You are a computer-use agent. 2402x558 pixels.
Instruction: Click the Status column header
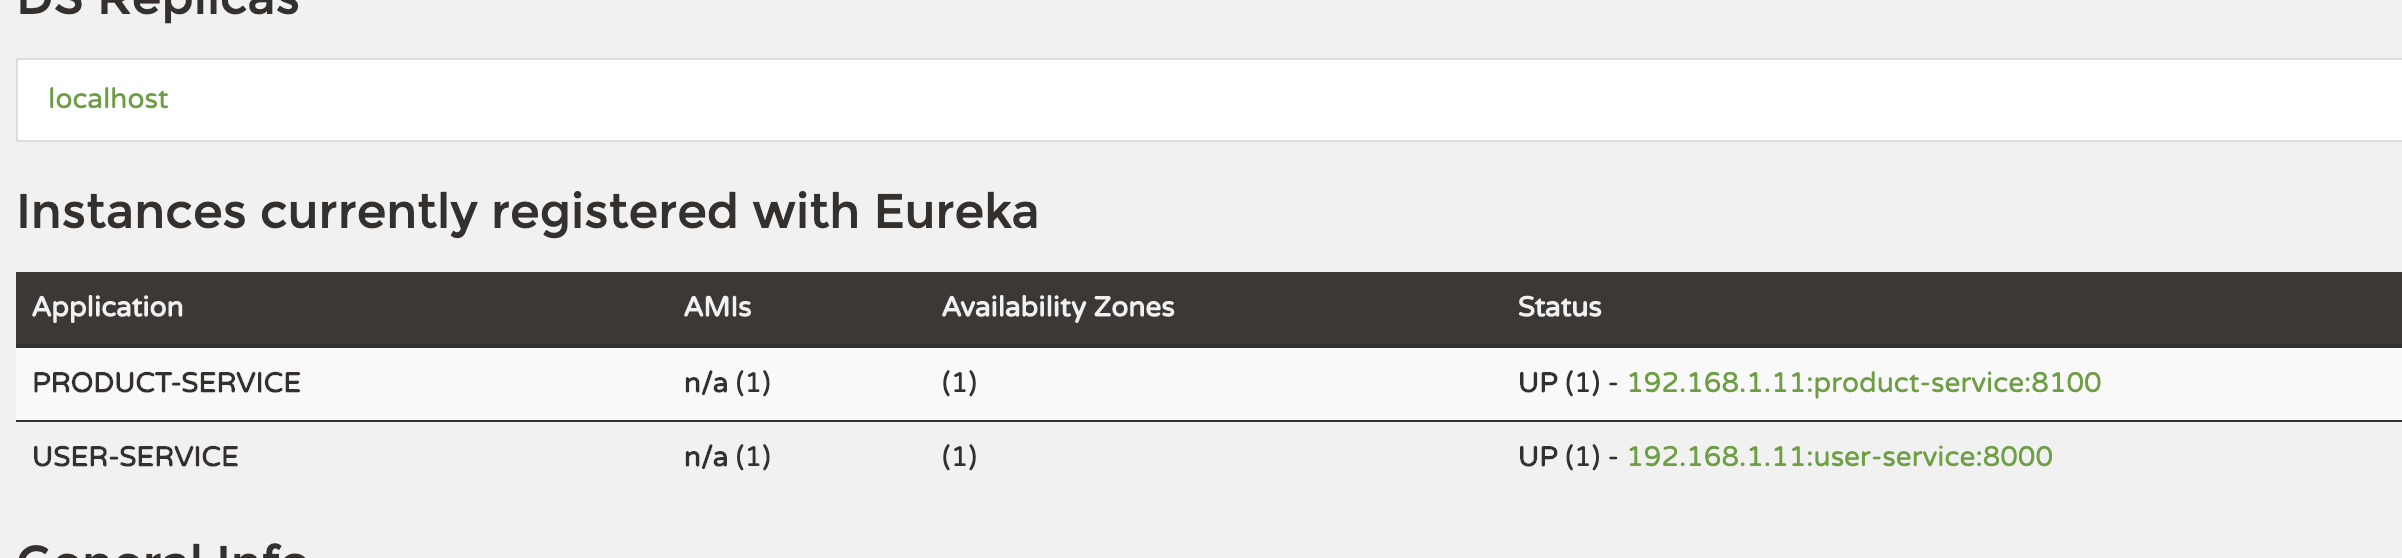pos(1560,307)
